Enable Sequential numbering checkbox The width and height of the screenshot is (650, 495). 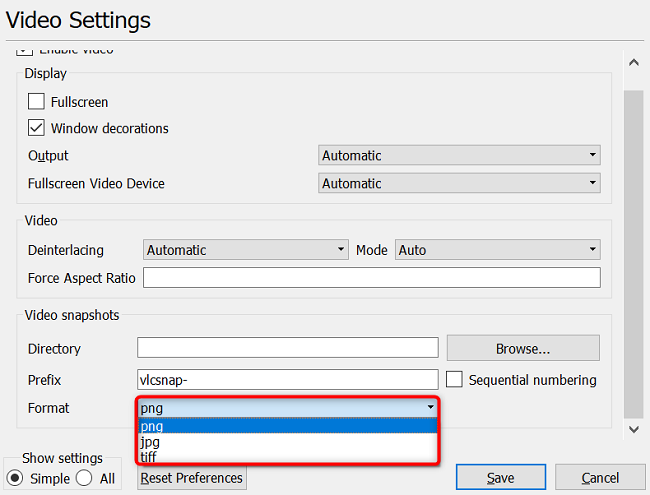454,380
